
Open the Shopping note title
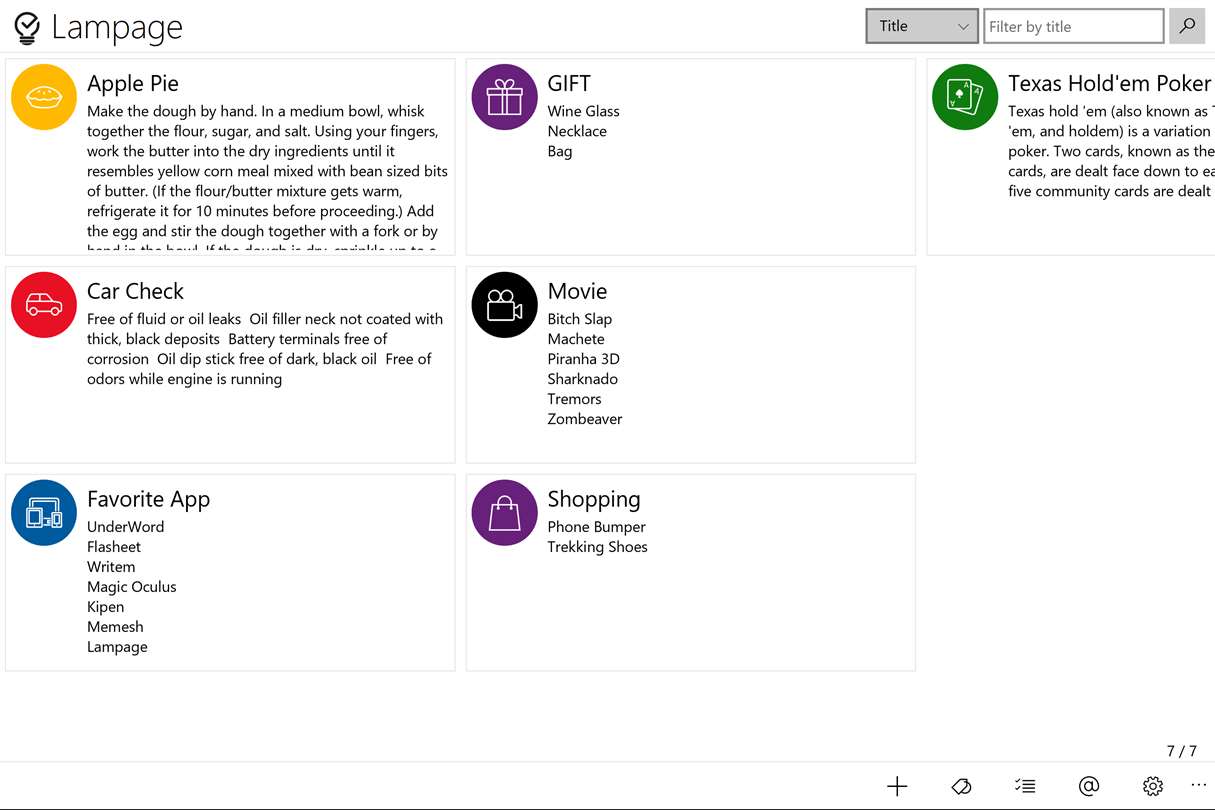[593, 499]
